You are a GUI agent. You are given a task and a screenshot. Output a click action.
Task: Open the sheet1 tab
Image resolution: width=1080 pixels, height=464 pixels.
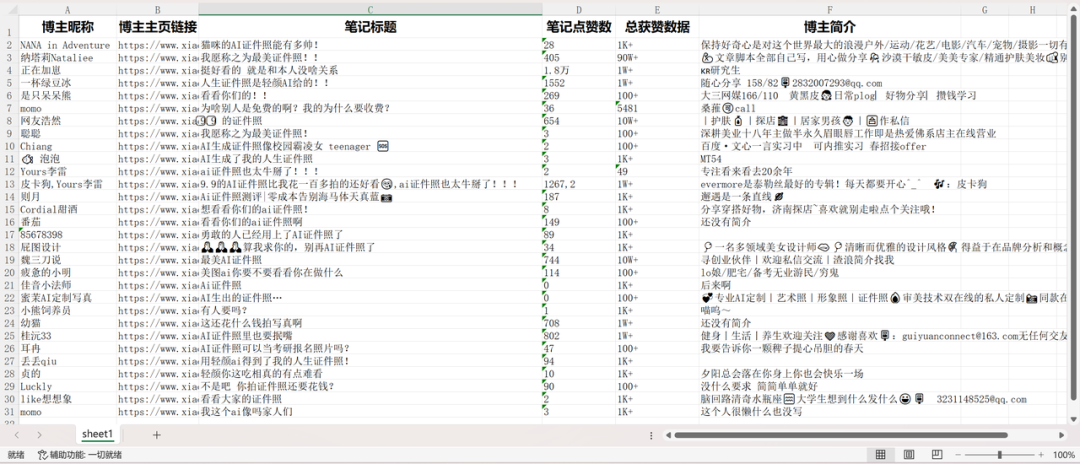tap(97, 434)
